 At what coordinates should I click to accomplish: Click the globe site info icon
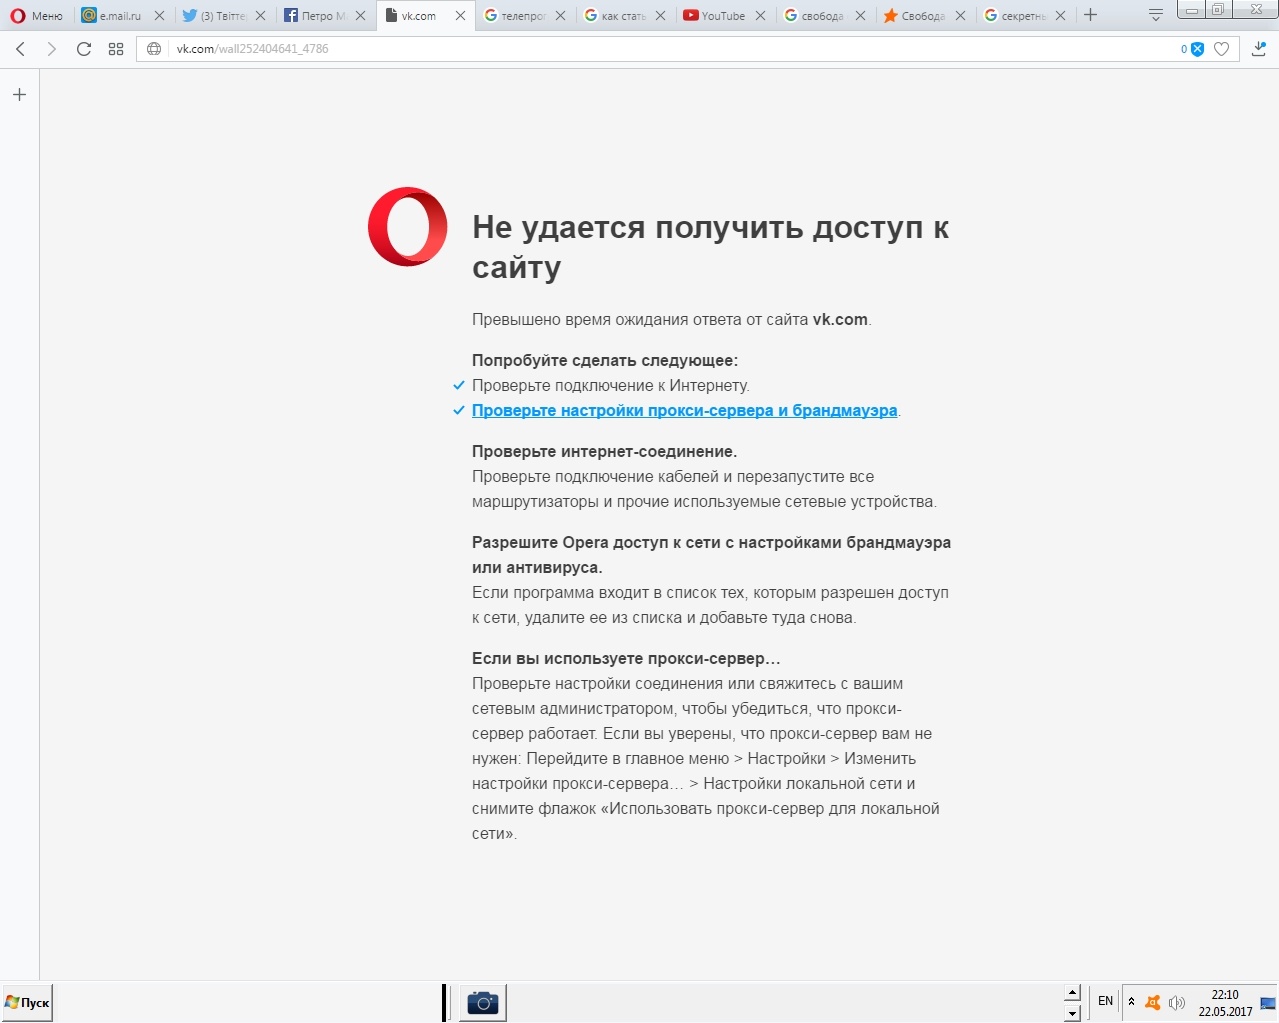pos(154,49)
